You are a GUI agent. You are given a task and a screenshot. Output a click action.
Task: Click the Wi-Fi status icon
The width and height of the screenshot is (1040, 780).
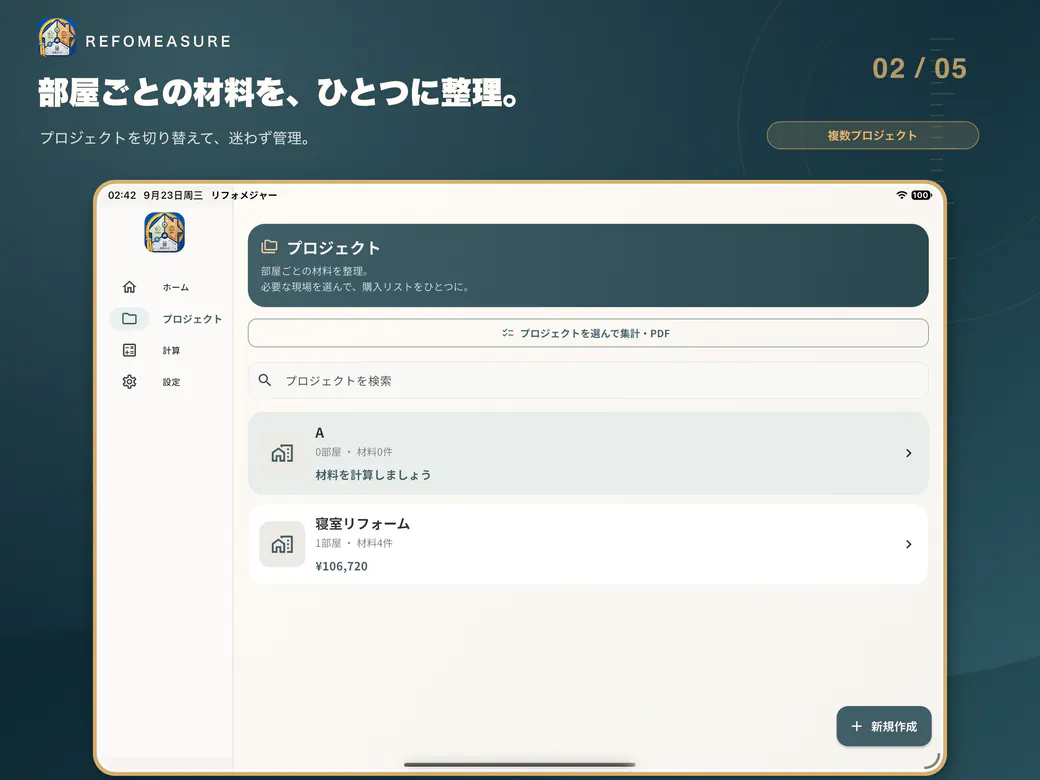coord(901,195)
